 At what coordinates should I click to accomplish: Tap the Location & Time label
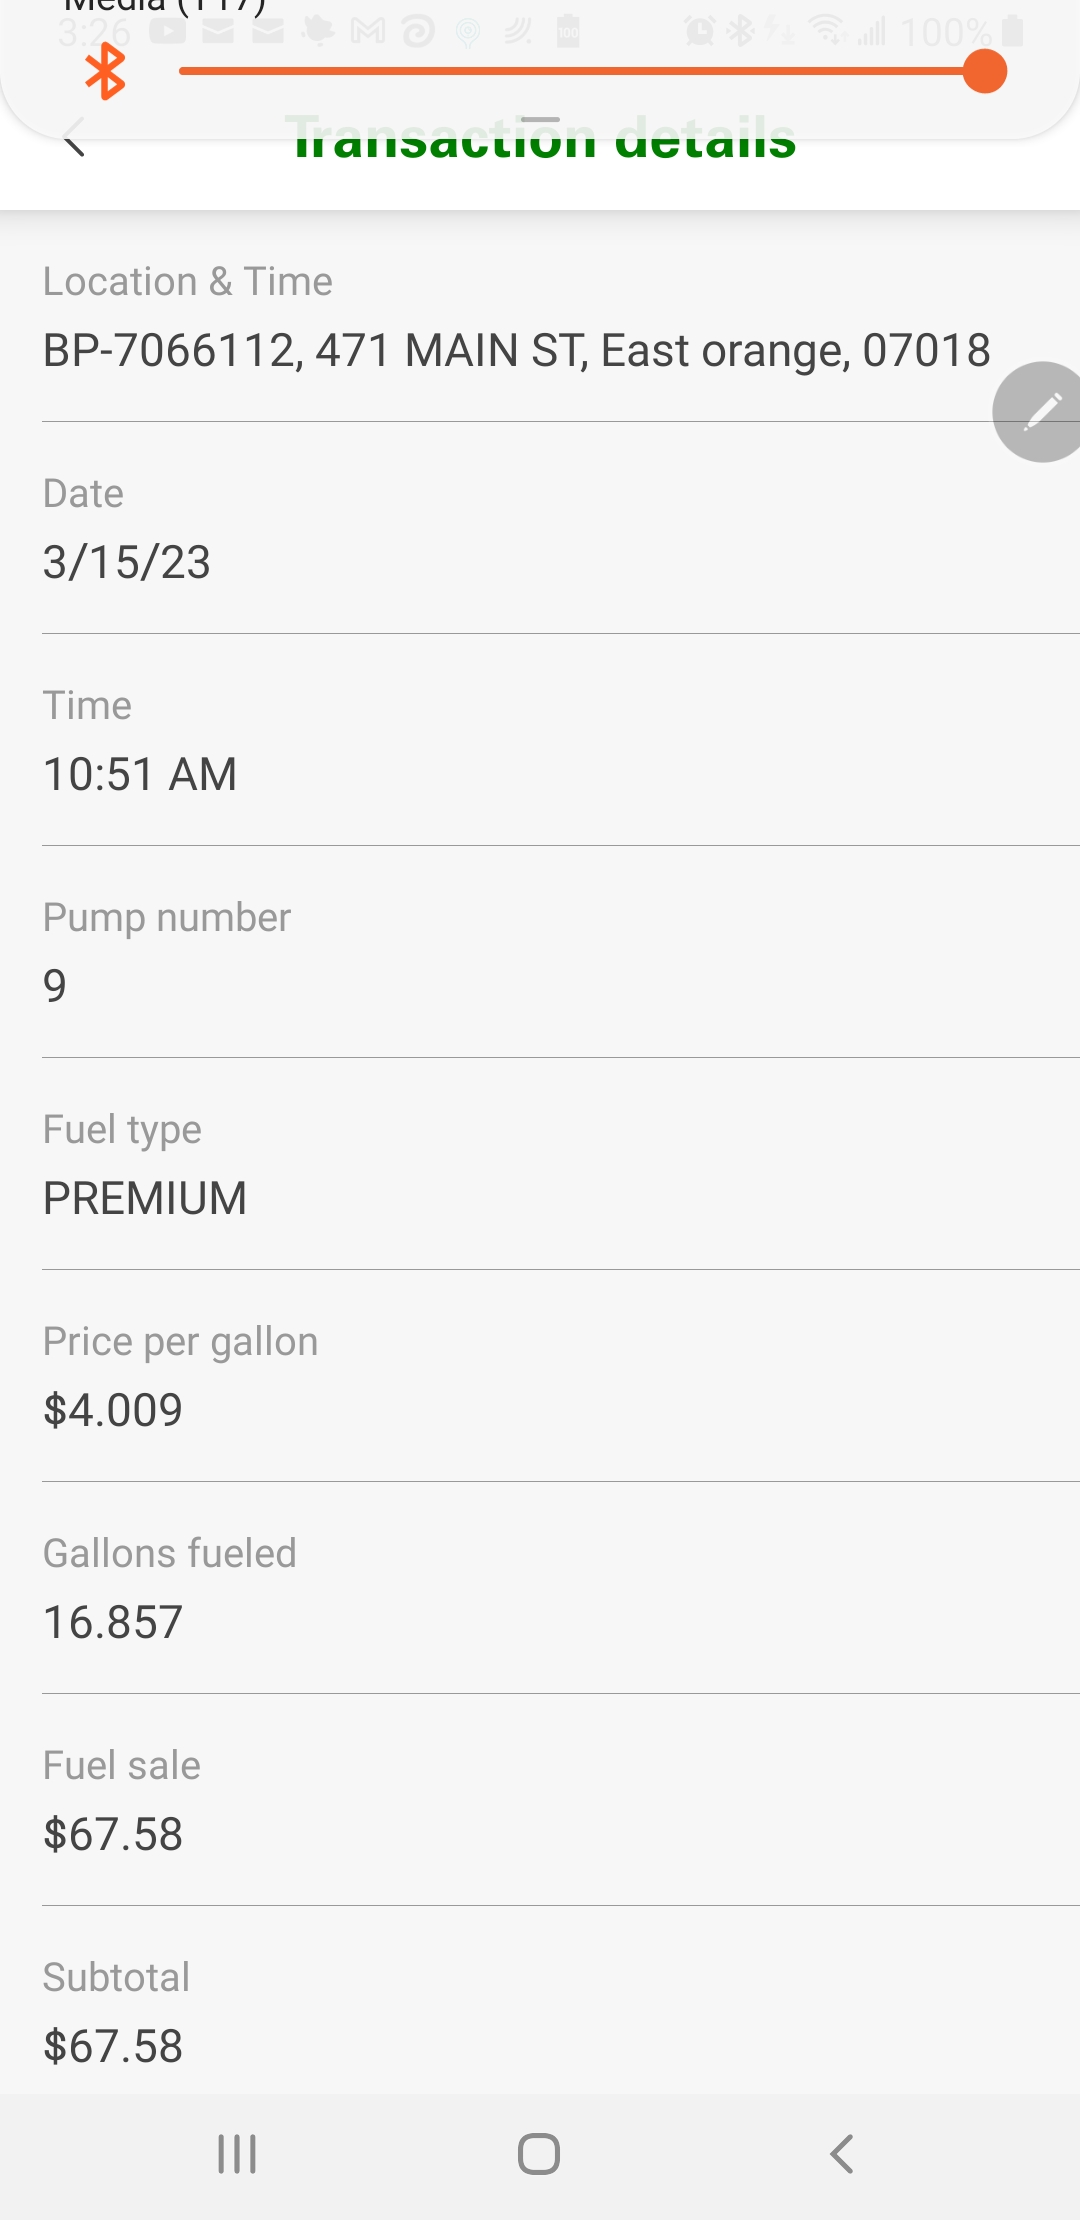pyautogui.click(x=188, y=282)
